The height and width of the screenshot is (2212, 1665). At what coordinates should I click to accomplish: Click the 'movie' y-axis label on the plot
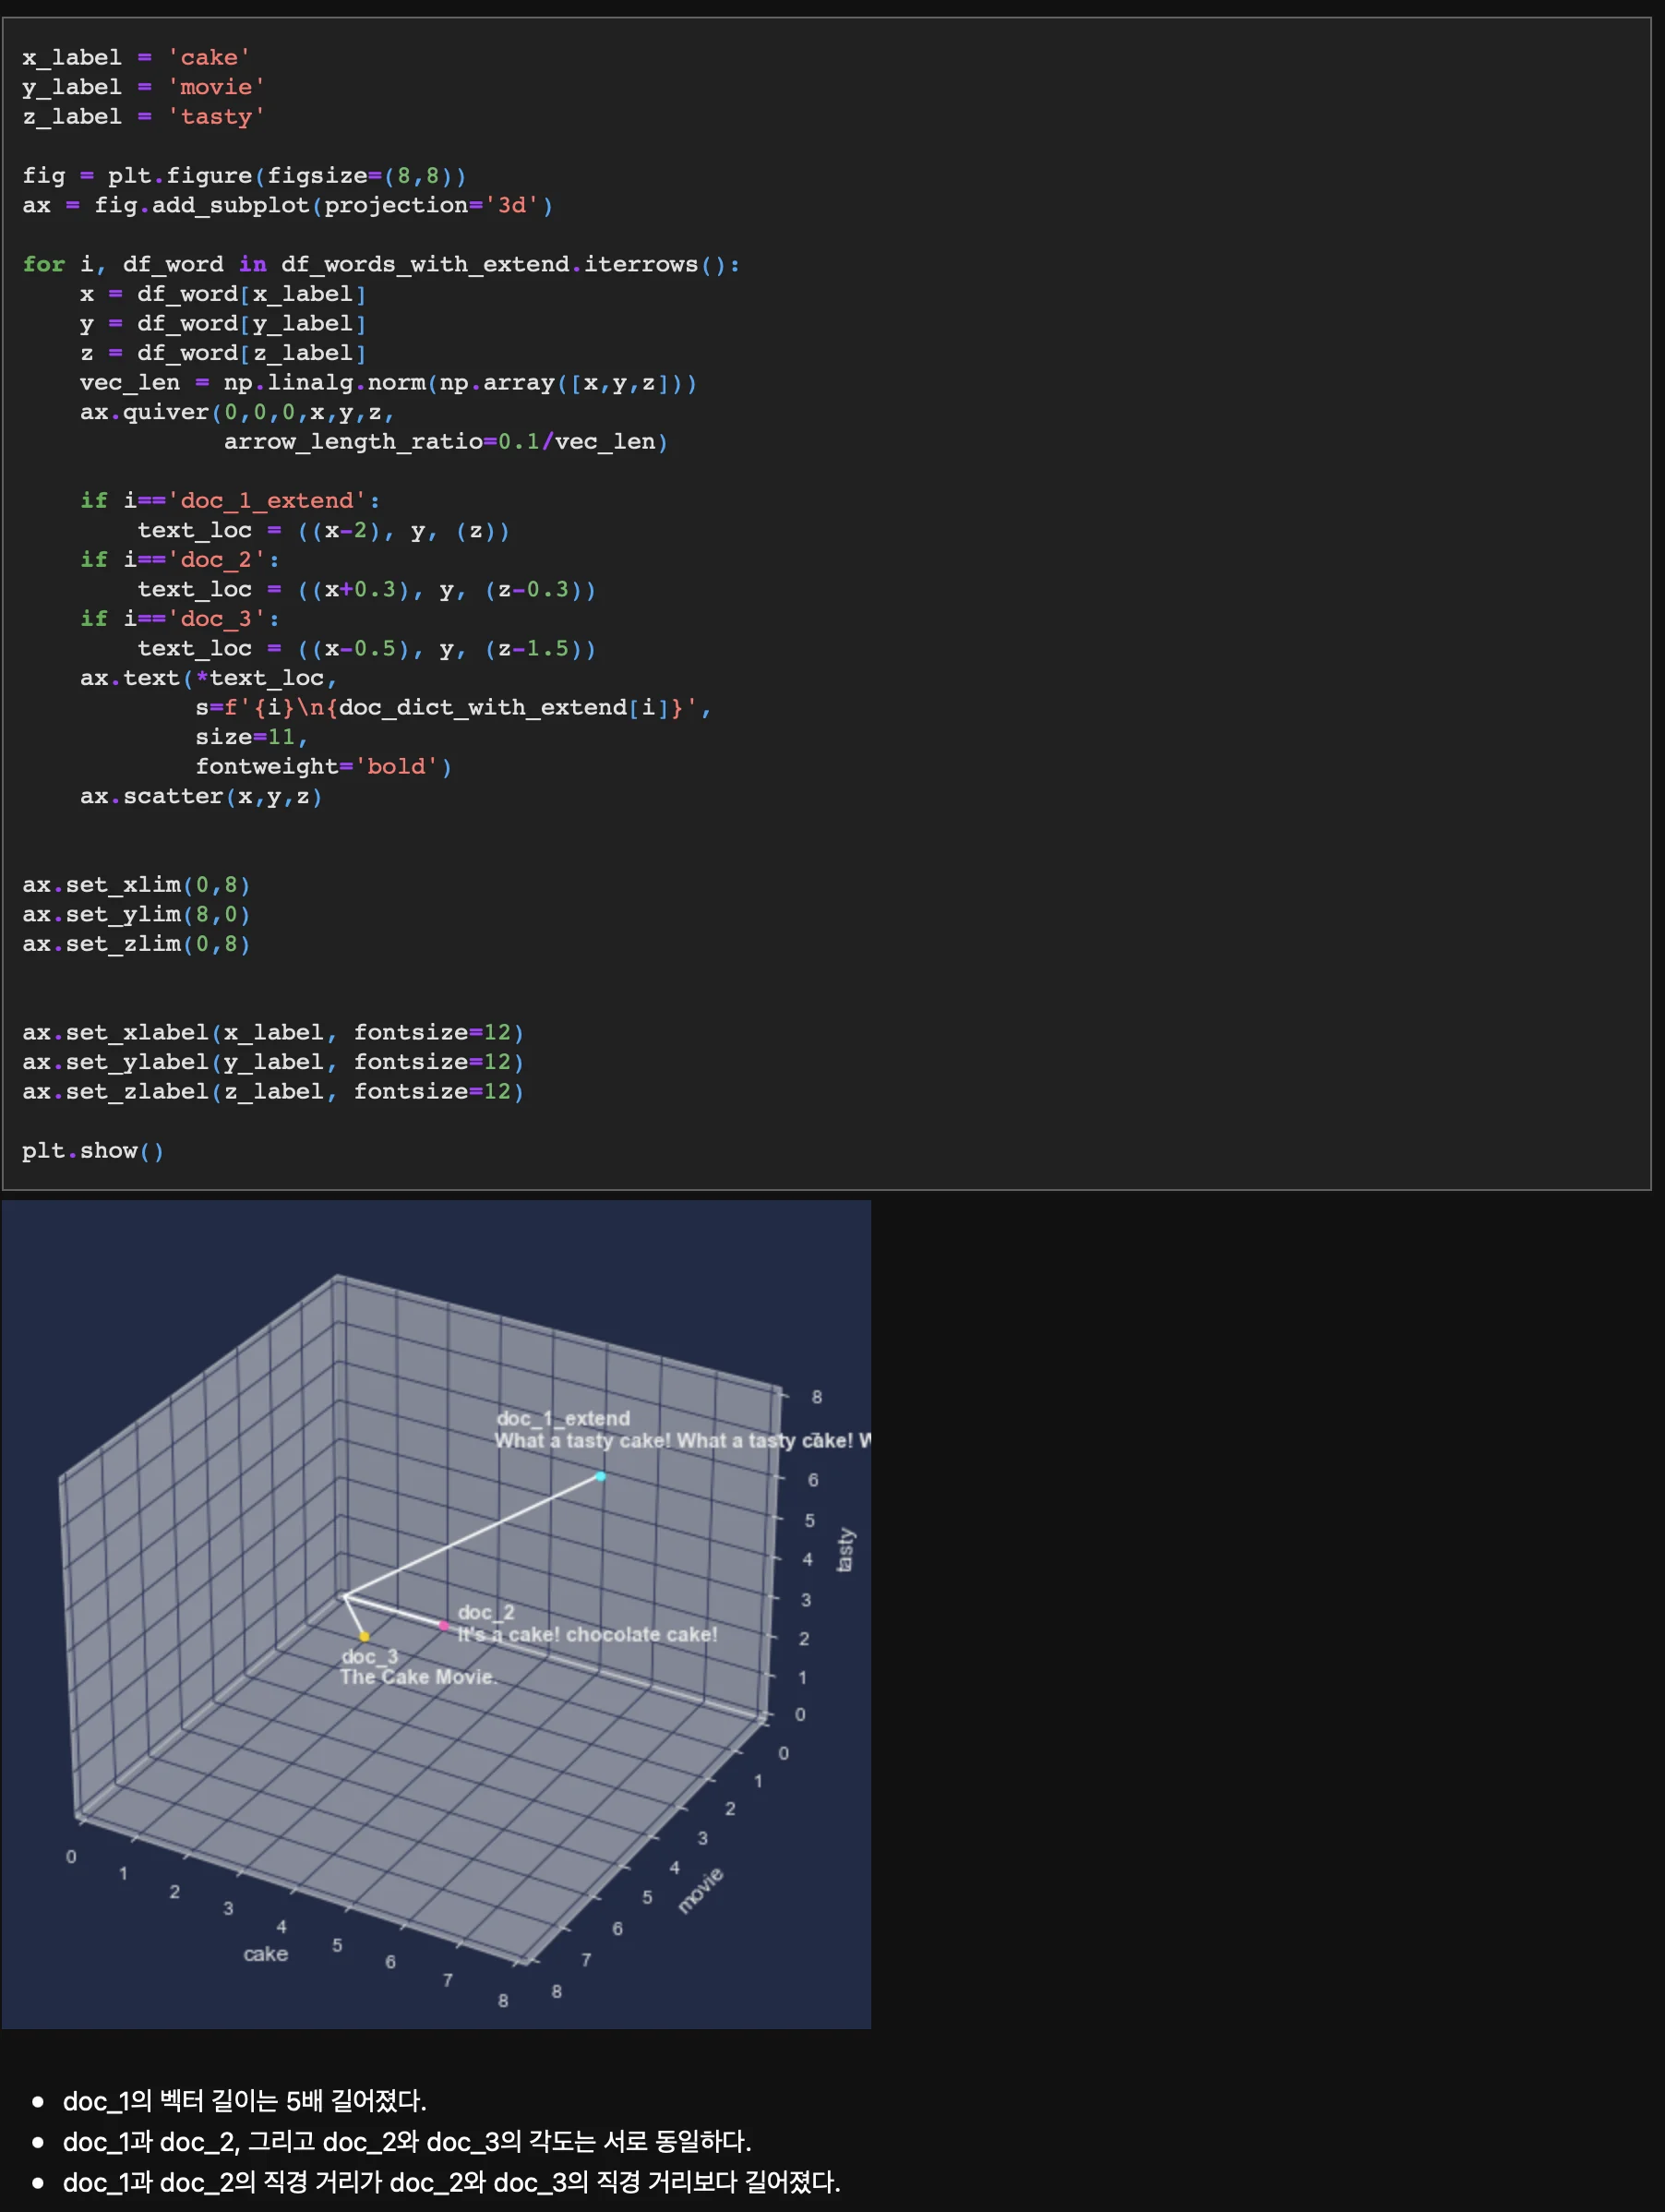pyautogui.click(x=700, y=1890)
